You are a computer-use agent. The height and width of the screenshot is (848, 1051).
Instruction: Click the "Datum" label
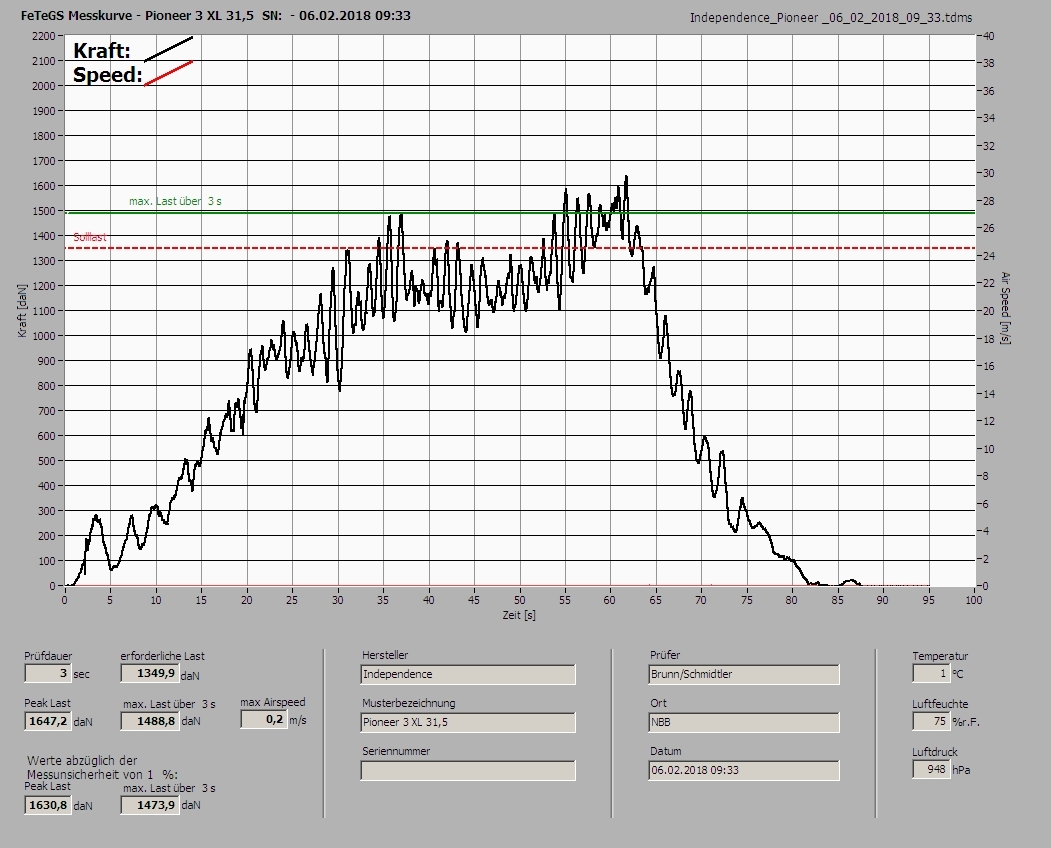(666, 751)
